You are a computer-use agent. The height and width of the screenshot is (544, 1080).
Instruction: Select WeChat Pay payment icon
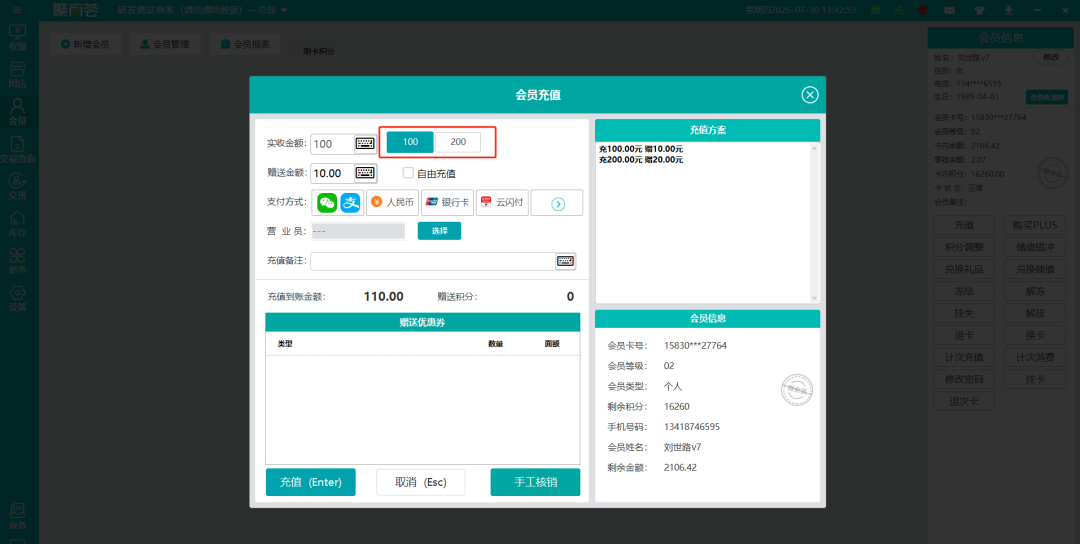327,202
